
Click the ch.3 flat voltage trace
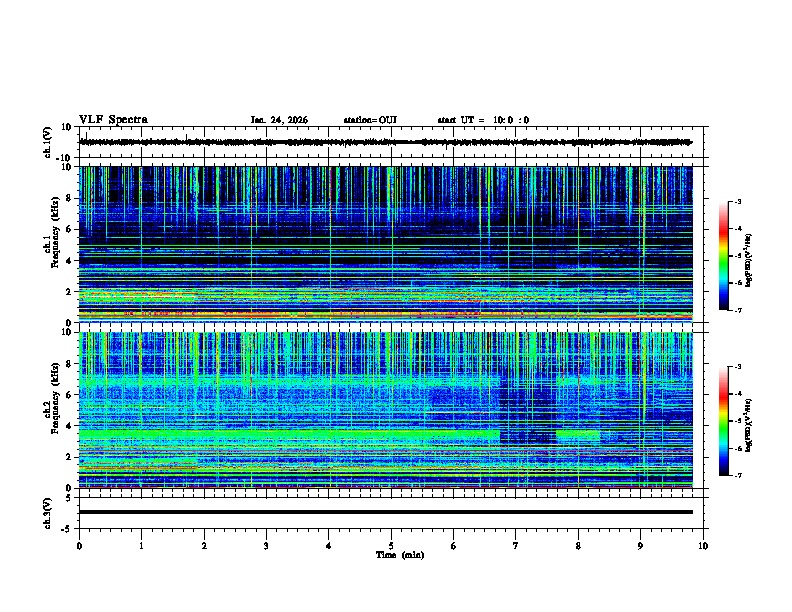pos(386,512)
